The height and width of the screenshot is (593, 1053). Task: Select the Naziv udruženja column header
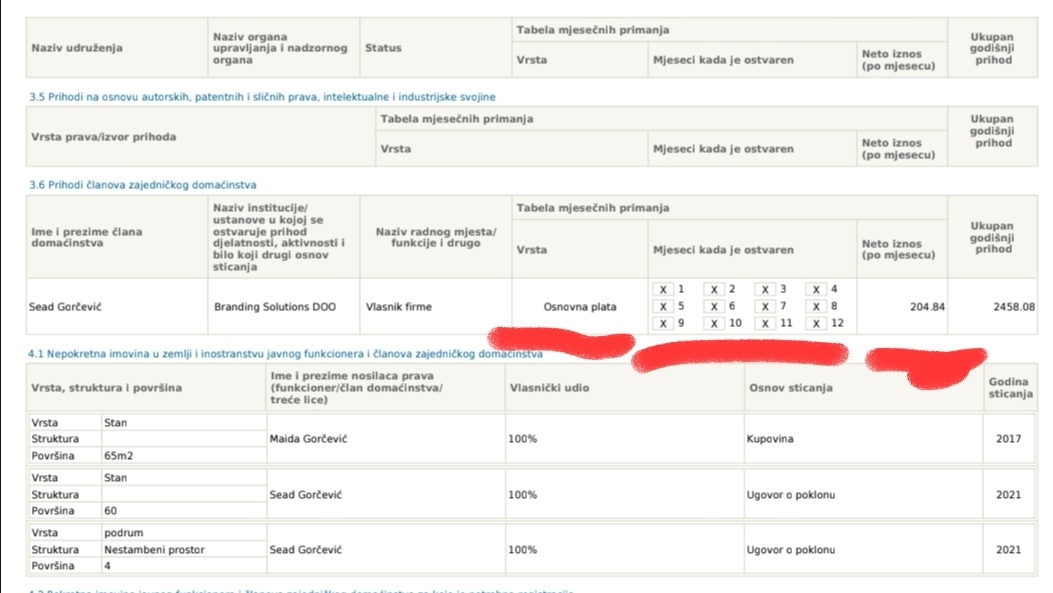pos(77,48)
